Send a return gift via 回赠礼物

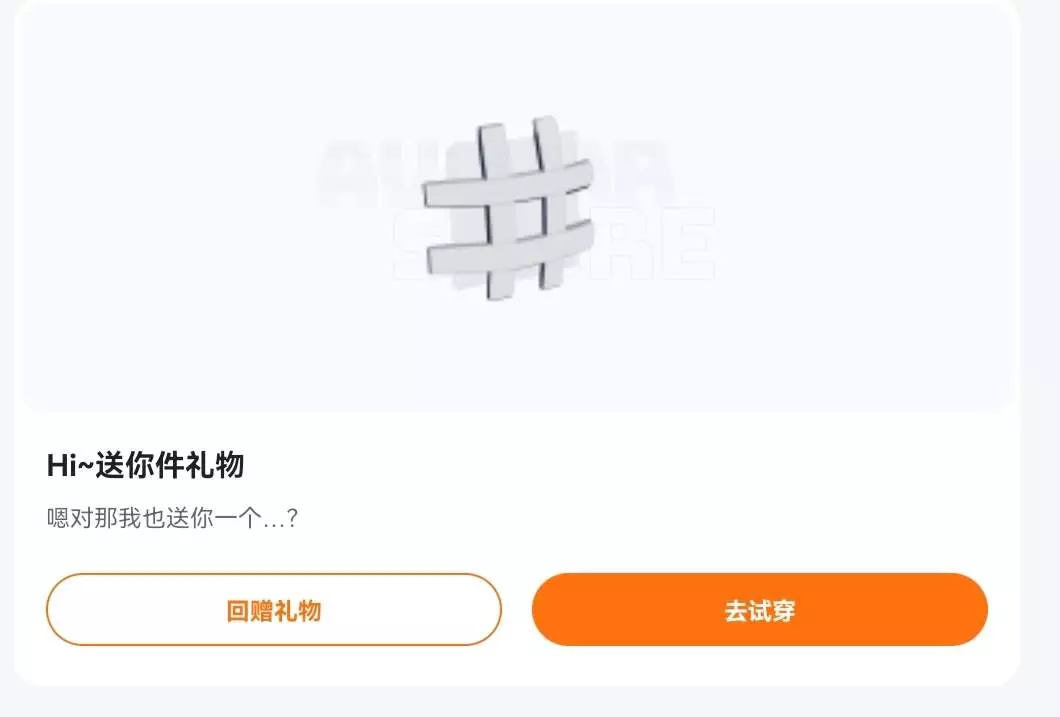click(x=274, y=610)
